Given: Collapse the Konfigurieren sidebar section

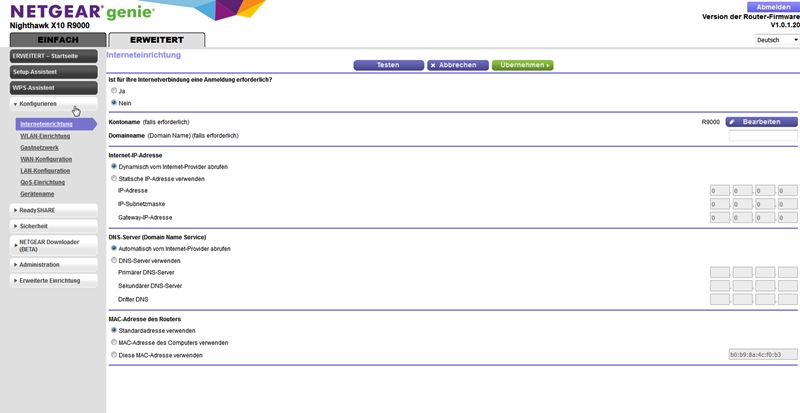Looking at the screenshot, I should click(x=53, y=104).
